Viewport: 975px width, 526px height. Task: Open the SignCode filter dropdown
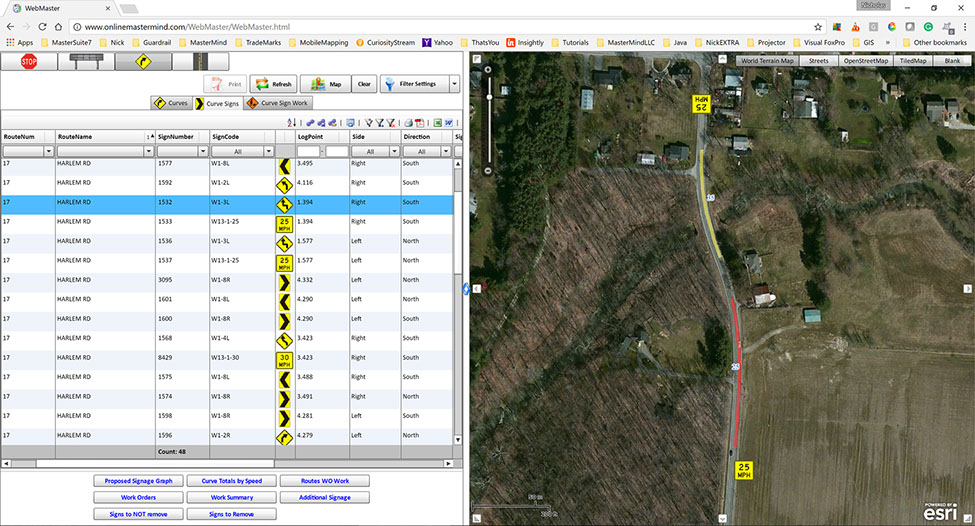pos(268,152)
